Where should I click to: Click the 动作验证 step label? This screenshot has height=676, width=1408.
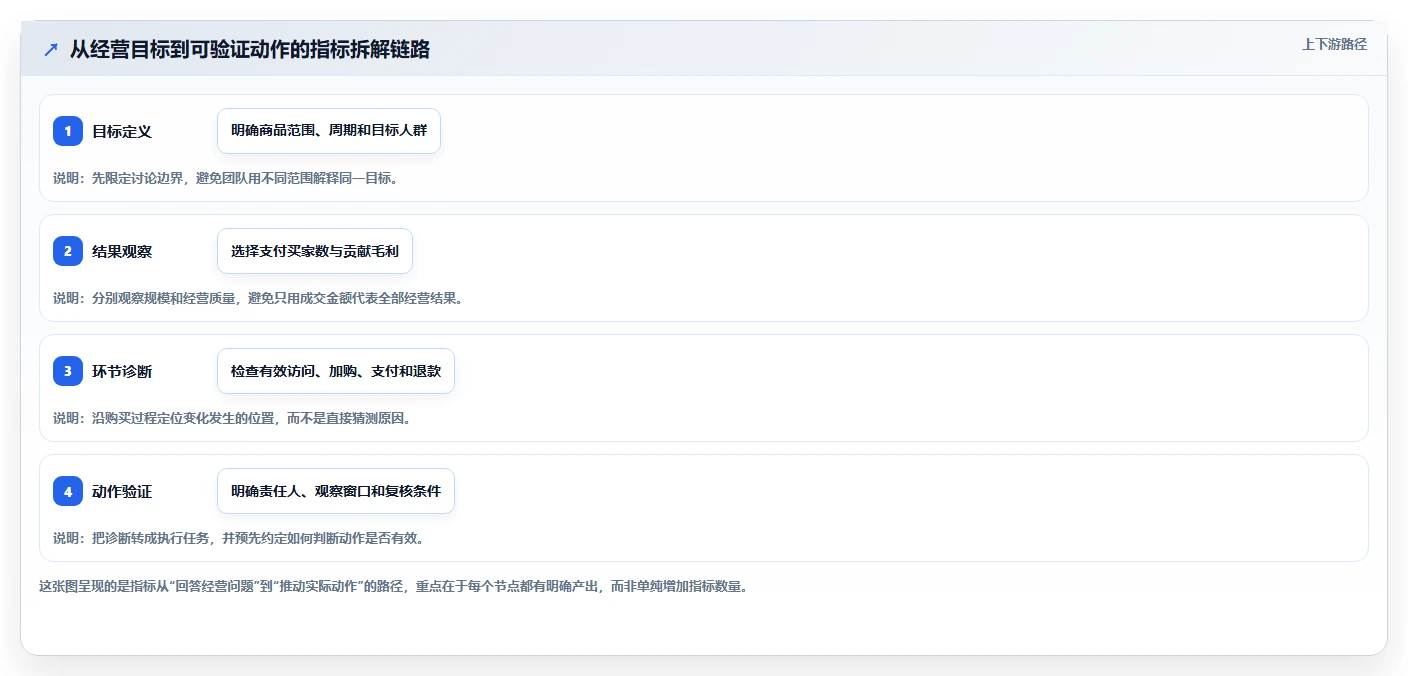click(x=122, y=491)
